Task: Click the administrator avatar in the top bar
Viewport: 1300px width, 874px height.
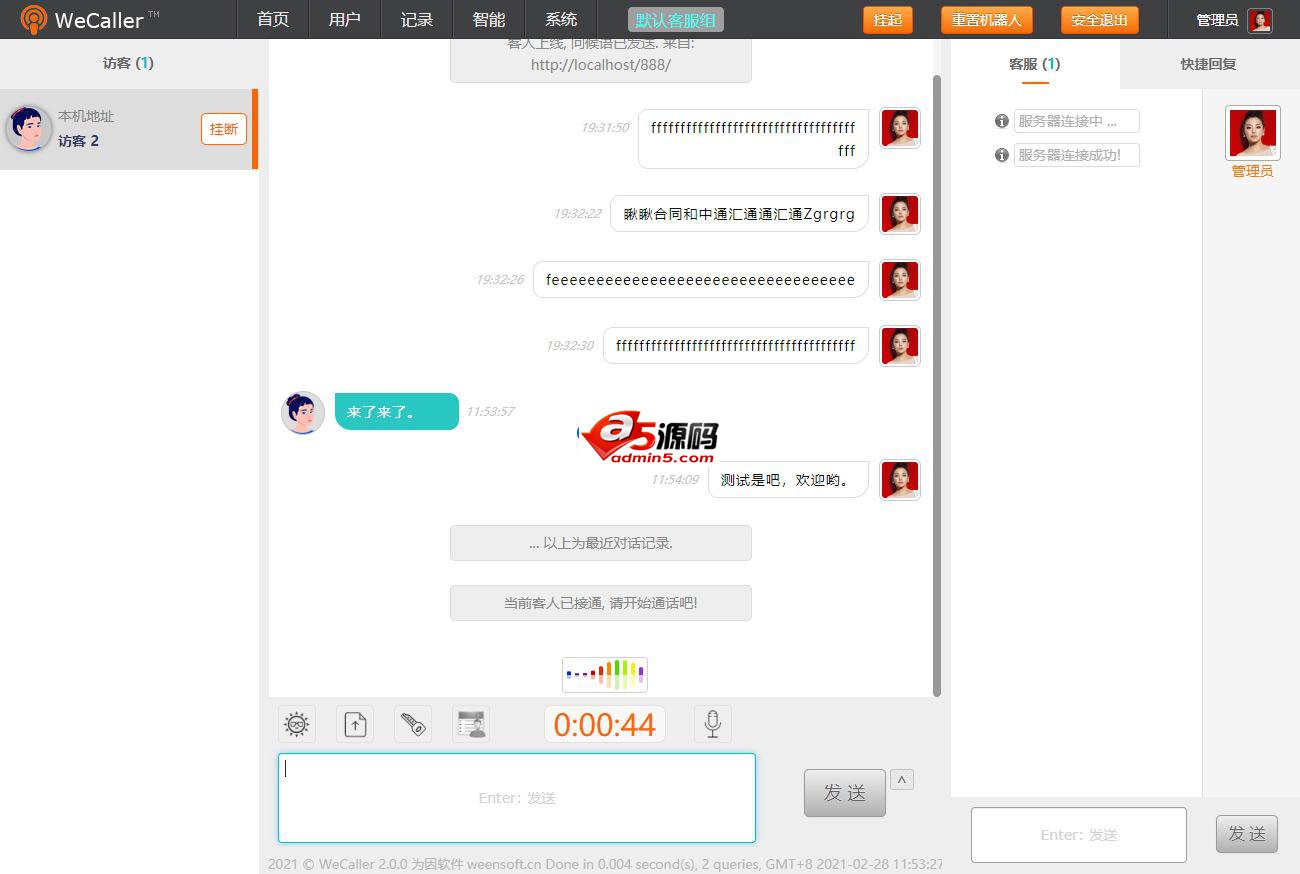Action: (1259, 19)
